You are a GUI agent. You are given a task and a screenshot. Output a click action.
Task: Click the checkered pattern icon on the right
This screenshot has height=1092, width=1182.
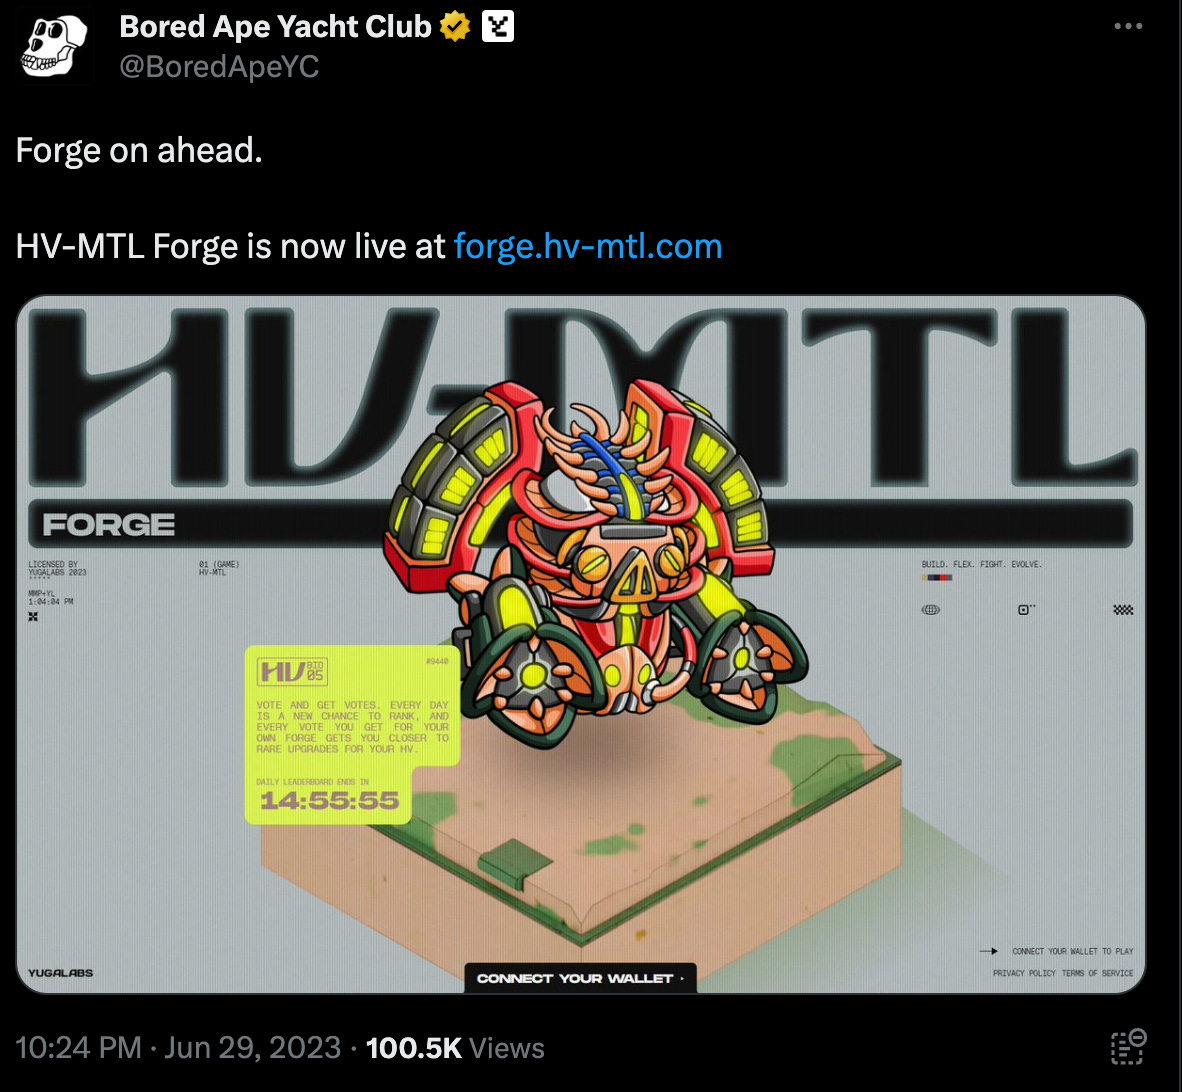(x=1123, y=610)
